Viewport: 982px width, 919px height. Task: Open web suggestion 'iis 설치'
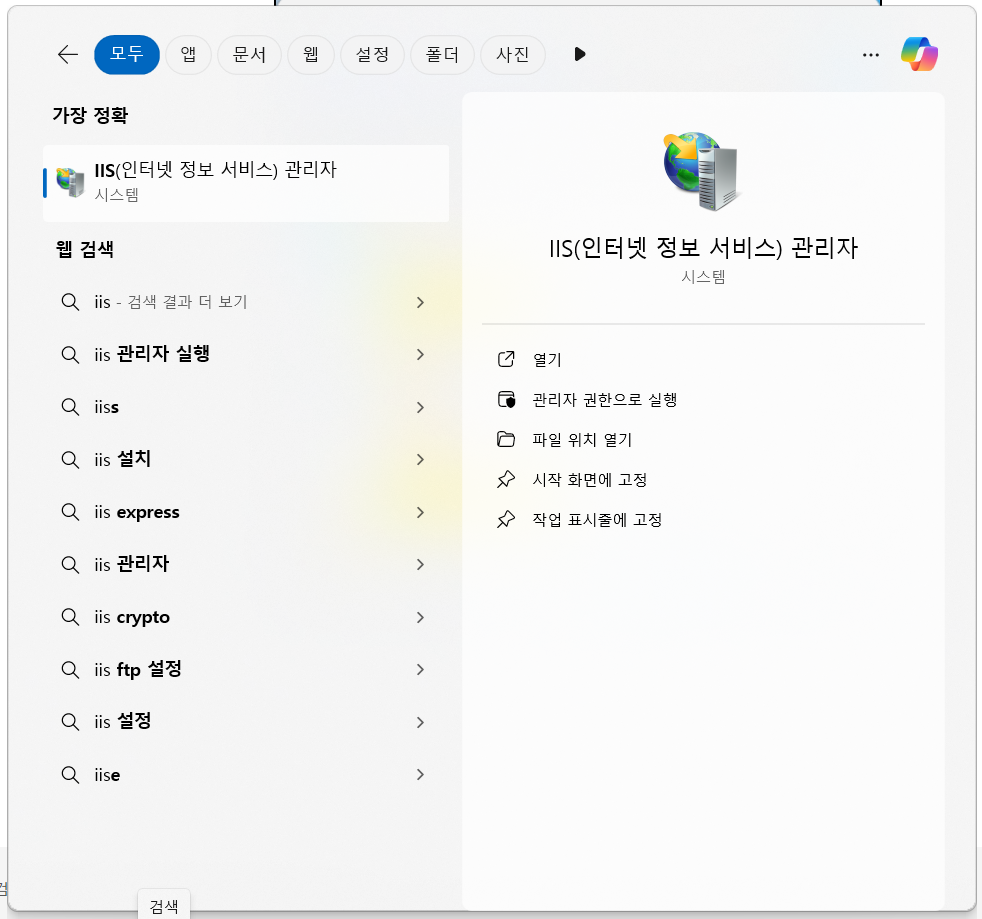(246, 459)
